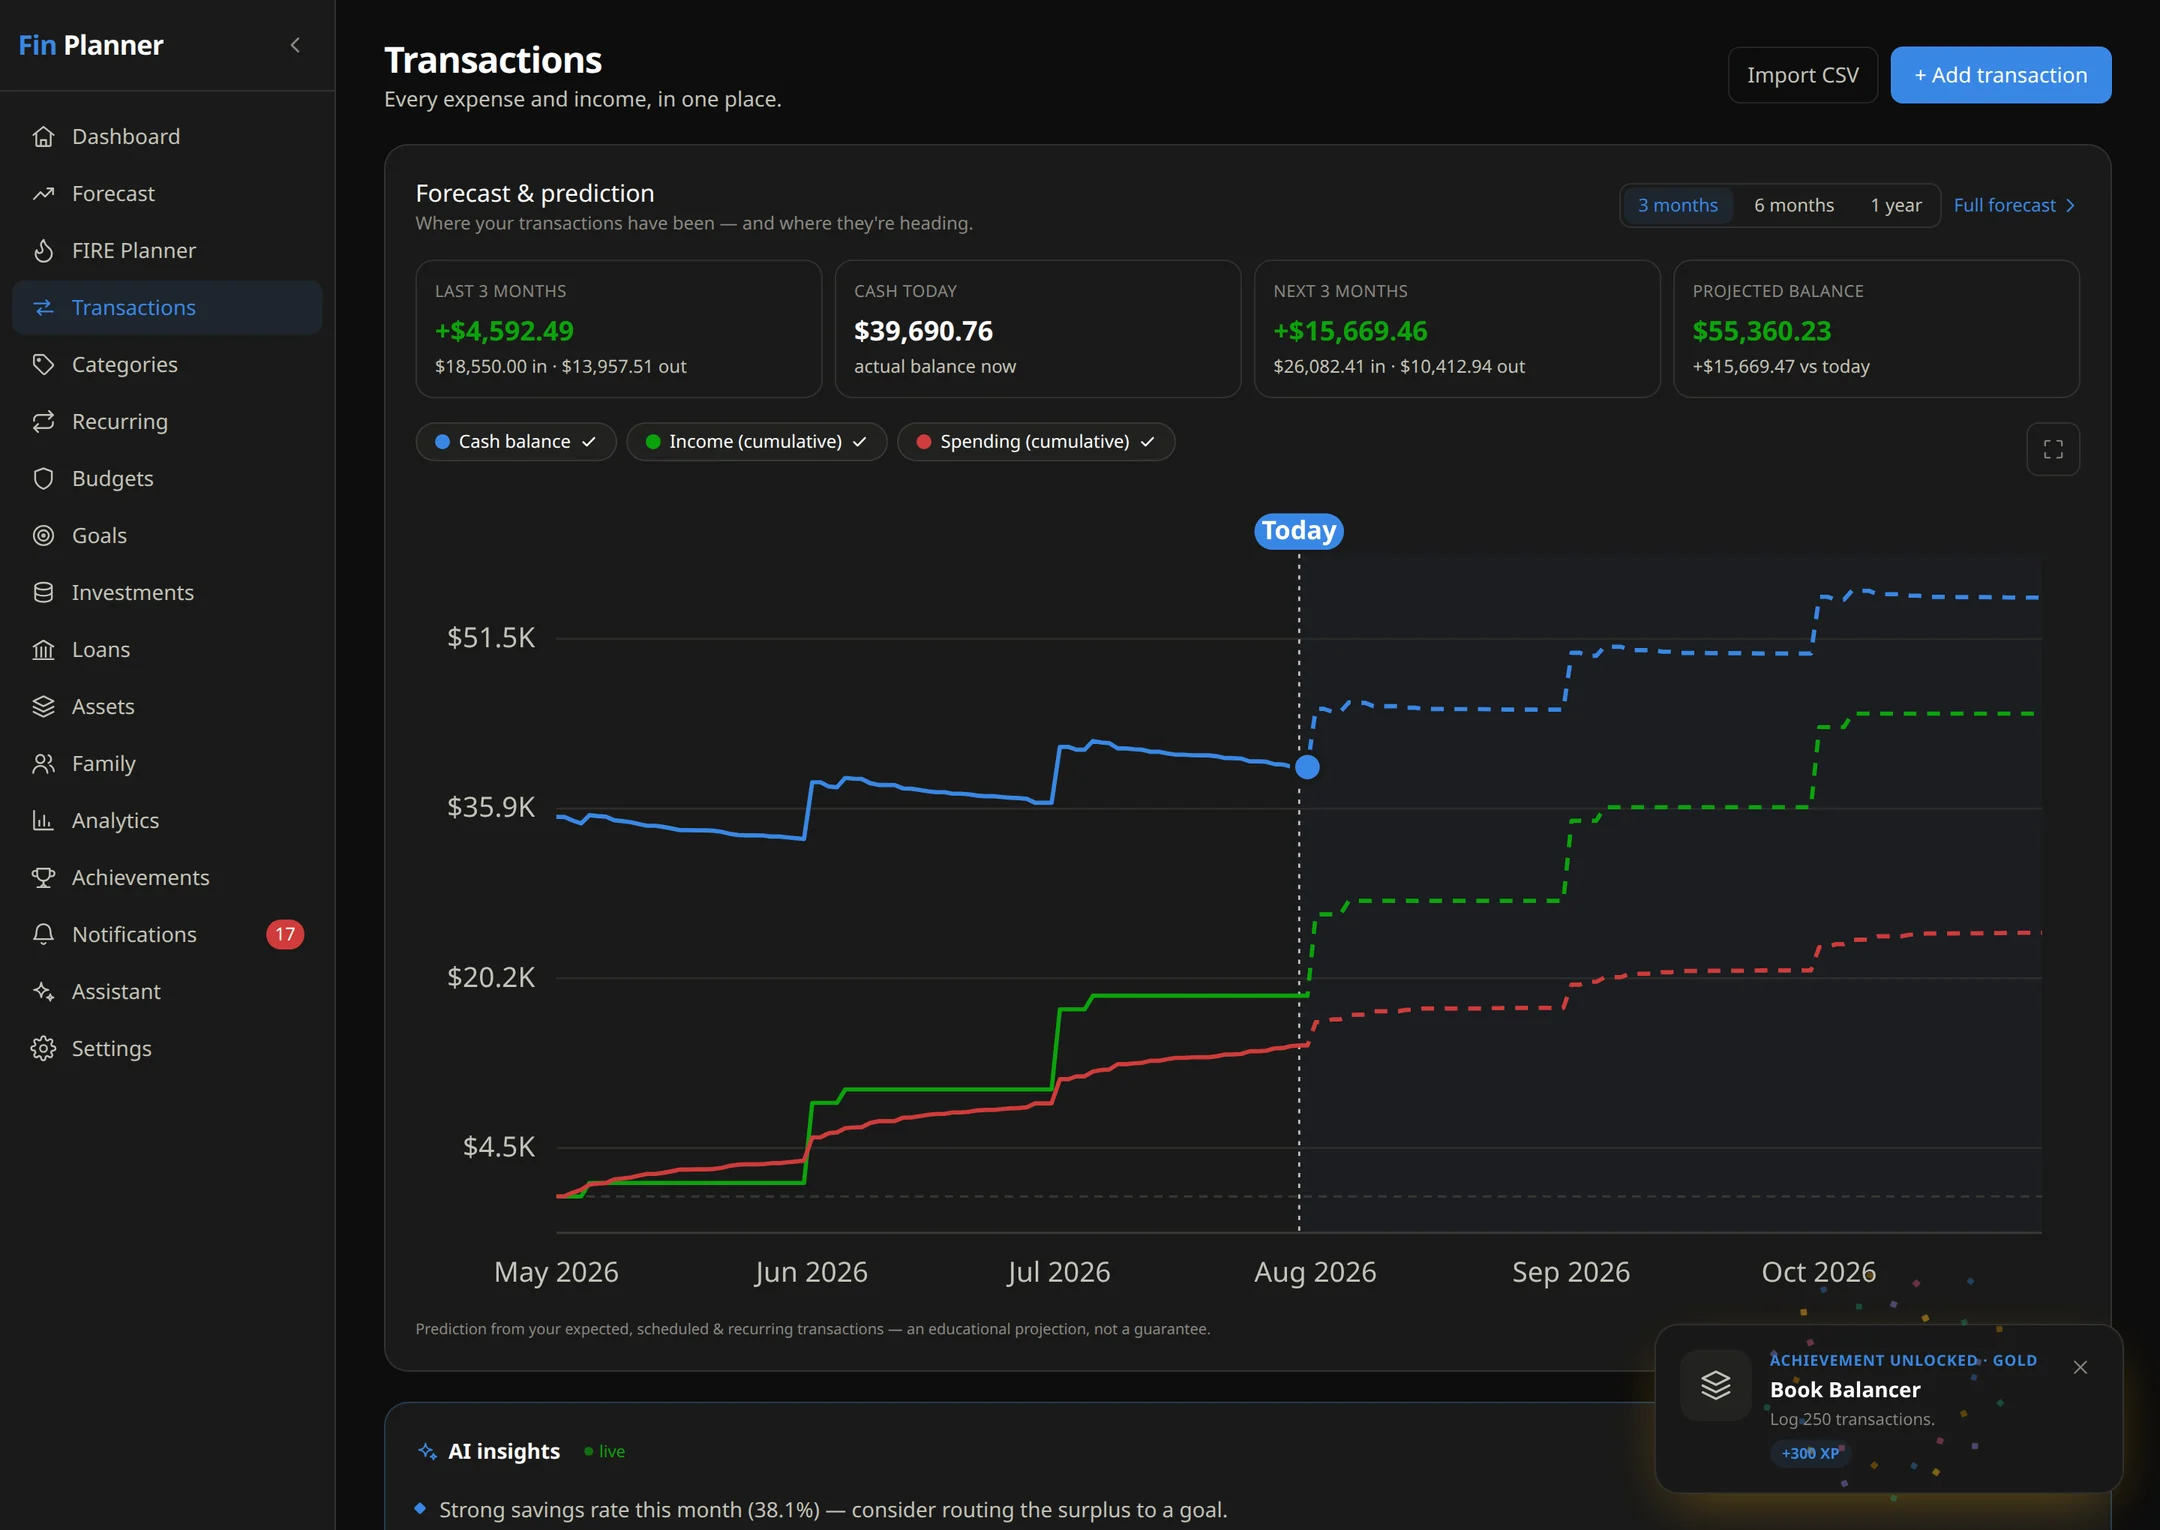Click the Assistant sparkle icon
The width and height of the screenshot is (2160, 1530).
pos(43,992)
